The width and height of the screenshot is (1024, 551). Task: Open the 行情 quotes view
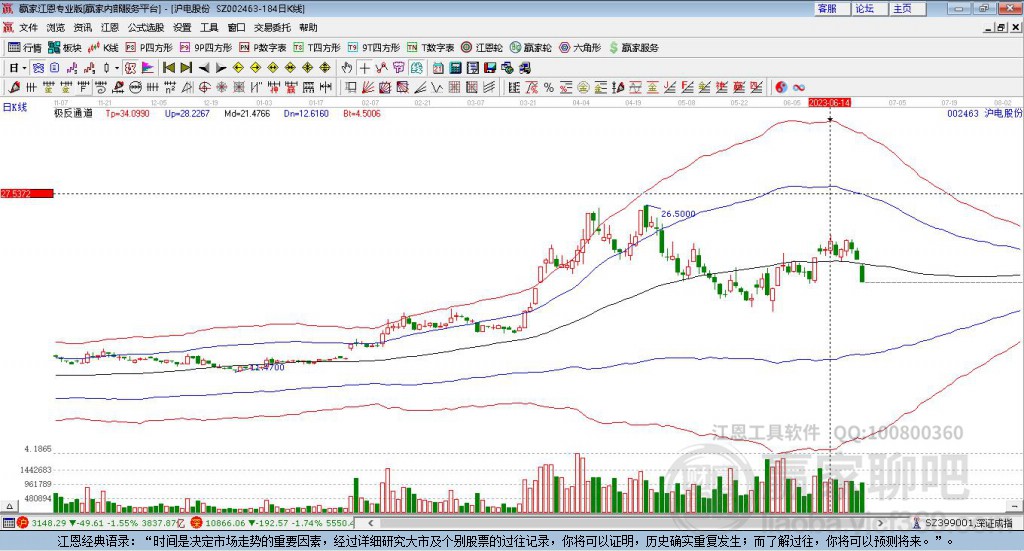click(x=25, y=48)
